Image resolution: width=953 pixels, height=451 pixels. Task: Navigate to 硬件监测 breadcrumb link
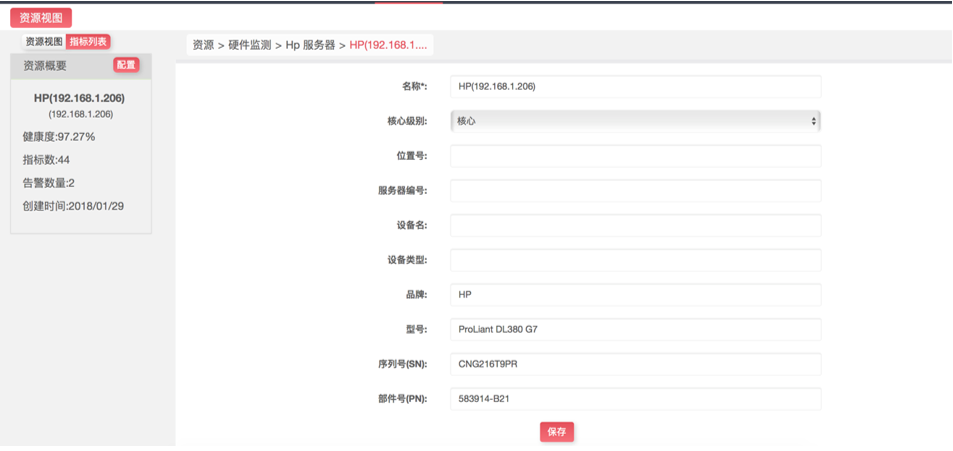tap(250, 45)
